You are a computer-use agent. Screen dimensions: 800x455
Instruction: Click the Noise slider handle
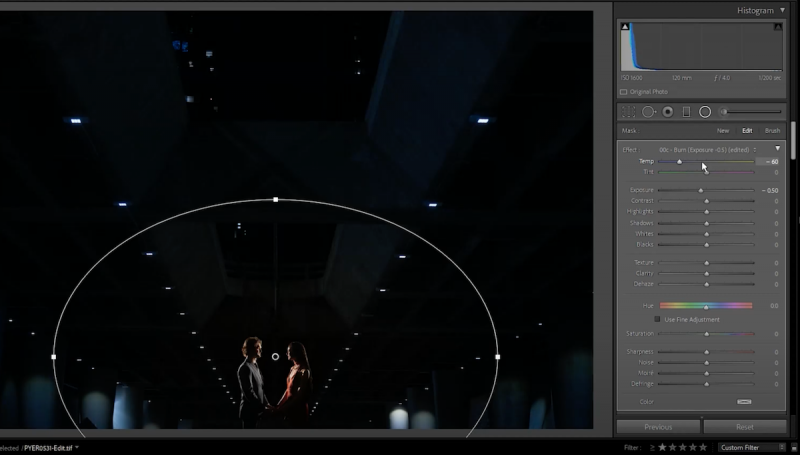click(x=707, y=363)
